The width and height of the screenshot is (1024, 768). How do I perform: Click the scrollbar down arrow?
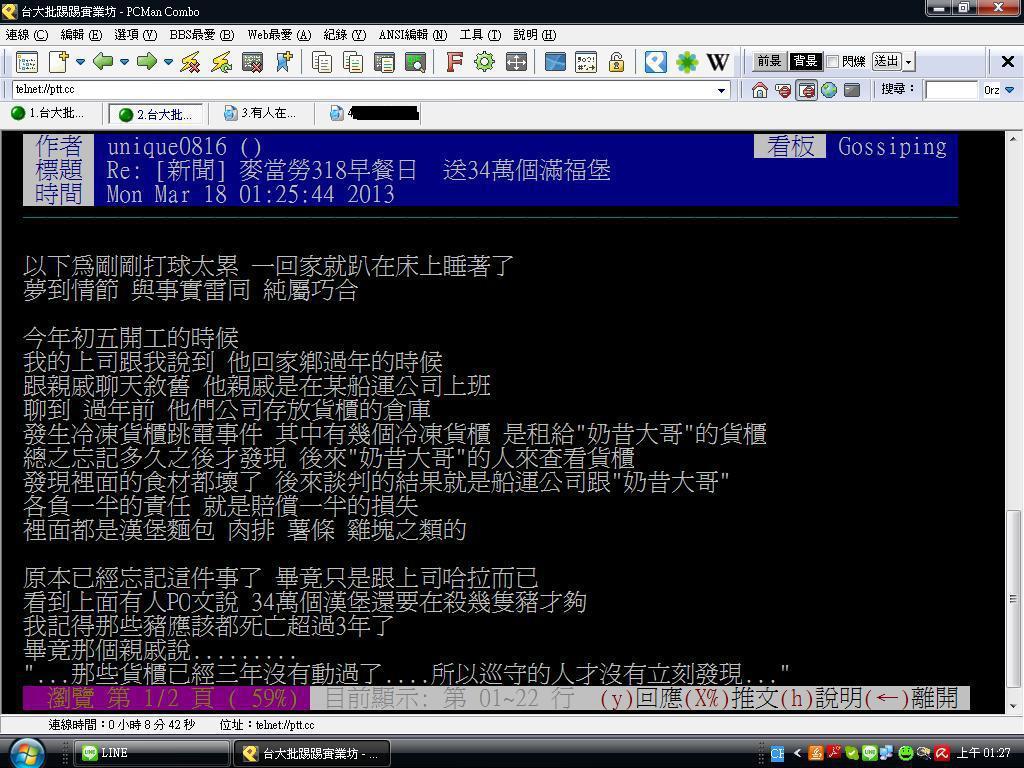click(1013, 705)
